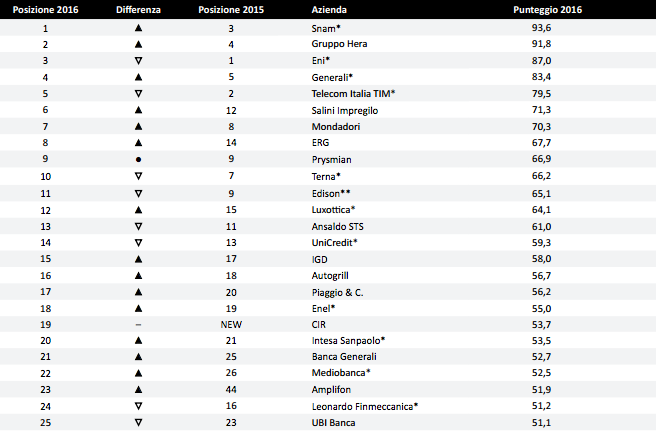Click the dash symbol in CIR row
This screenshot has width=656, height=432.
(138, 325)
